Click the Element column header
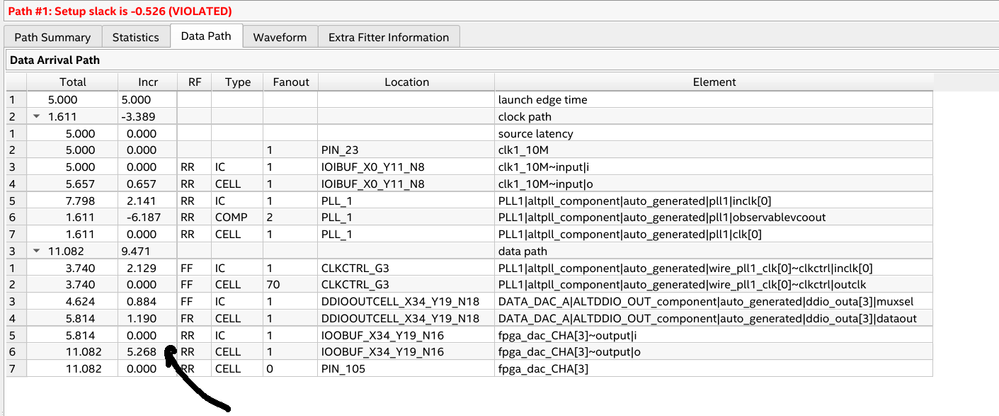Screen dimensions: 999x416 714,82
